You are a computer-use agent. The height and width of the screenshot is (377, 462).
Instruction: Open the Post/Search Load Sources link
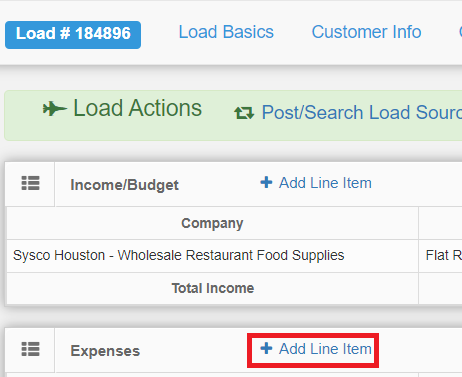pyautogui.click(x=362, y=112)
